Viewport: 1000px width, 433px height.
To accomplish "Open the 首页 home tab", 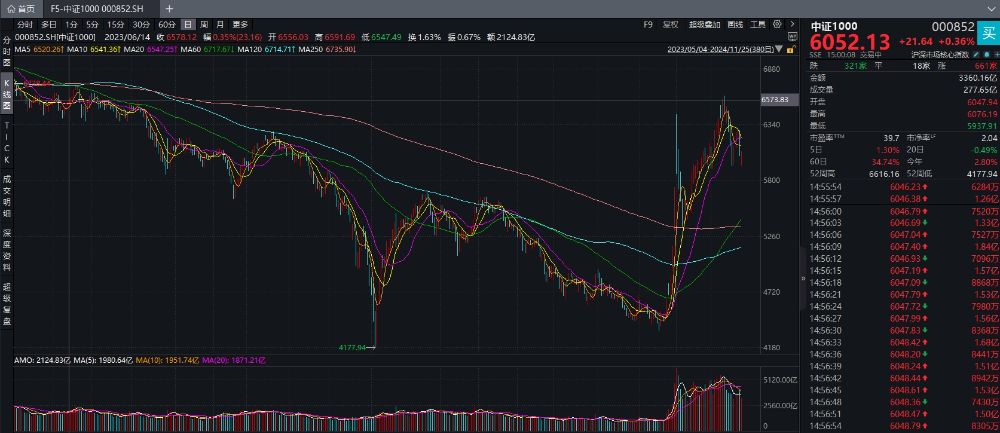I will click(21, 7).
